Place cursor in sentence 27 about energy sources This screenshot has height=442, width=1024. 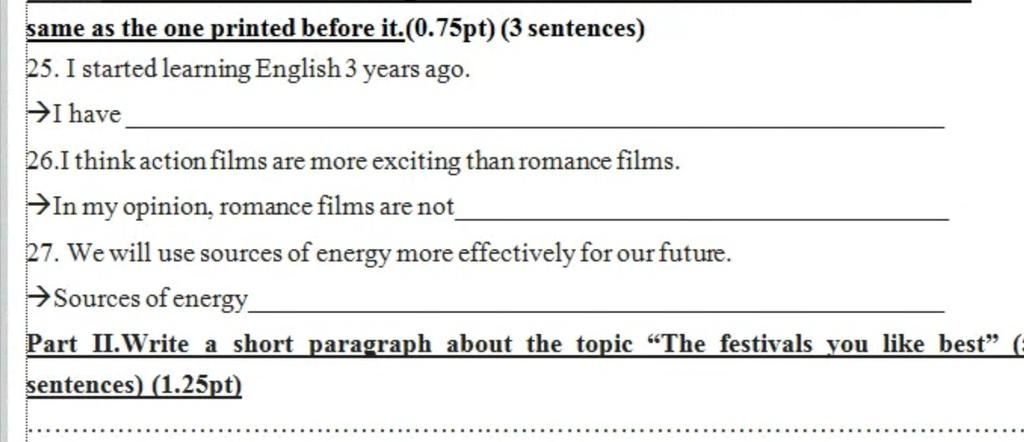(379, 253)
